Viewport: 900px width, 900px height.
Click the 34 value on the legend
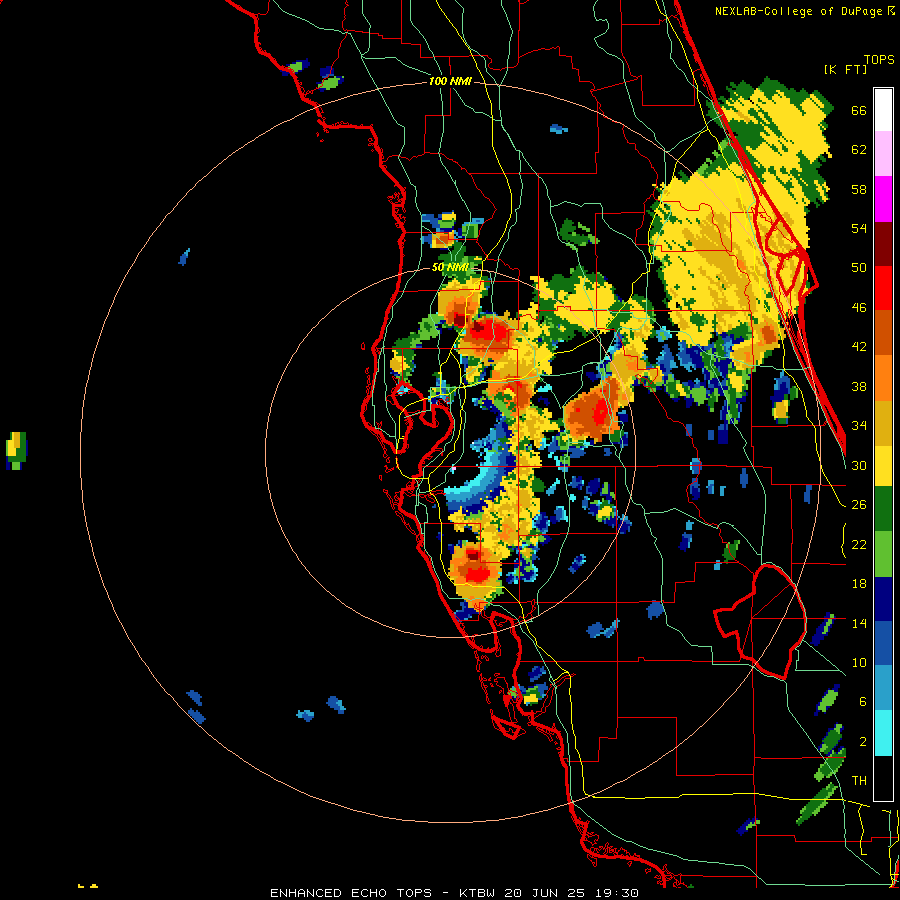(x=859, y=426)
